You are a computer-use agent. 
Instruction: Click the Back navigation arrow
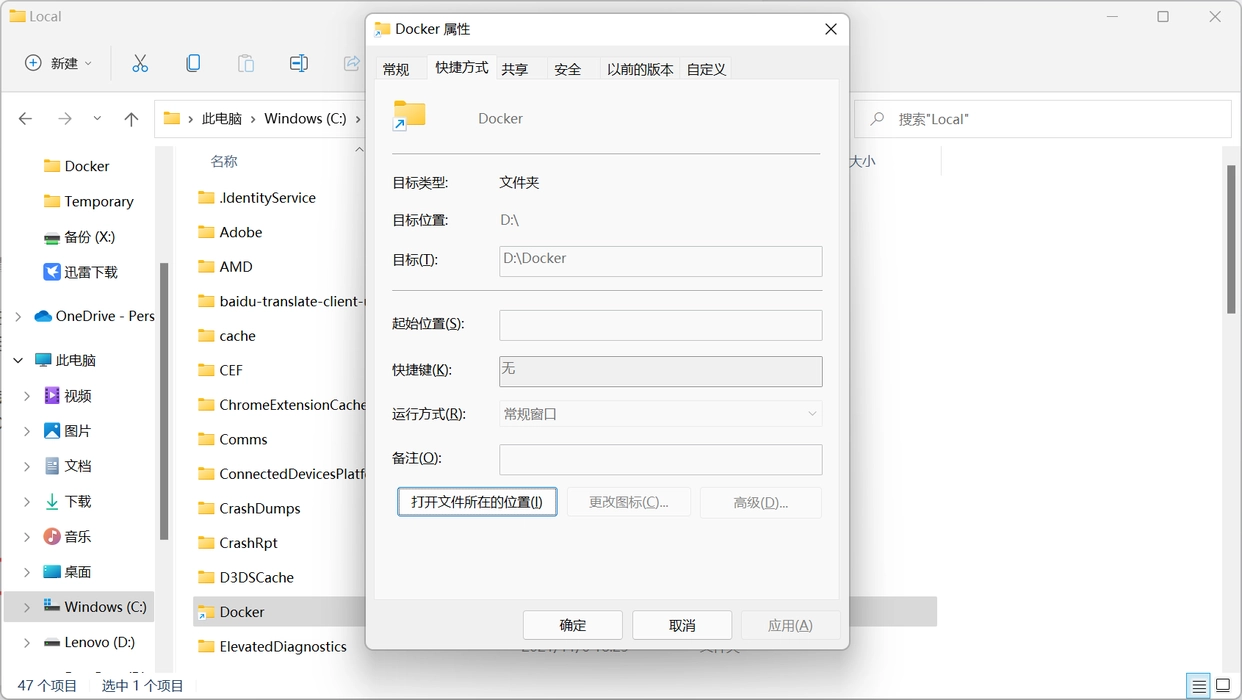26,119
